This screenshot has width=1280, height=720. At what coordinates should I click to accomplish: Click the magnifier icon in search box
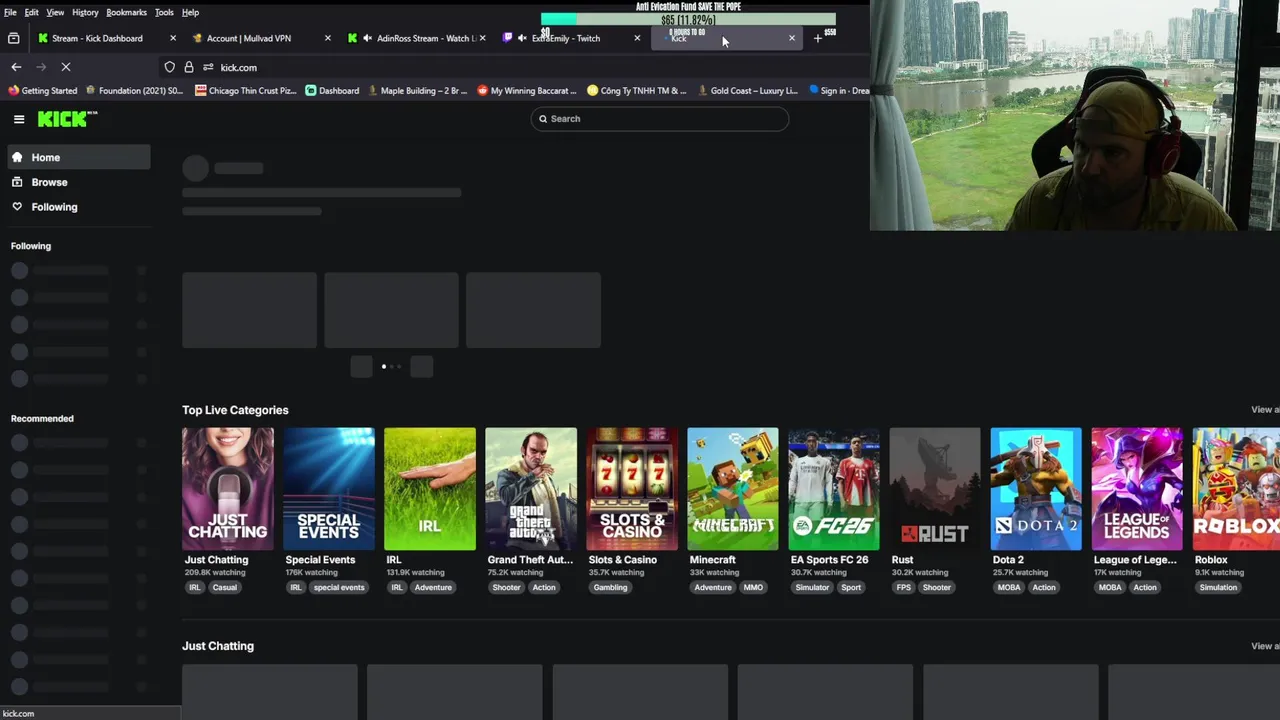543,119
